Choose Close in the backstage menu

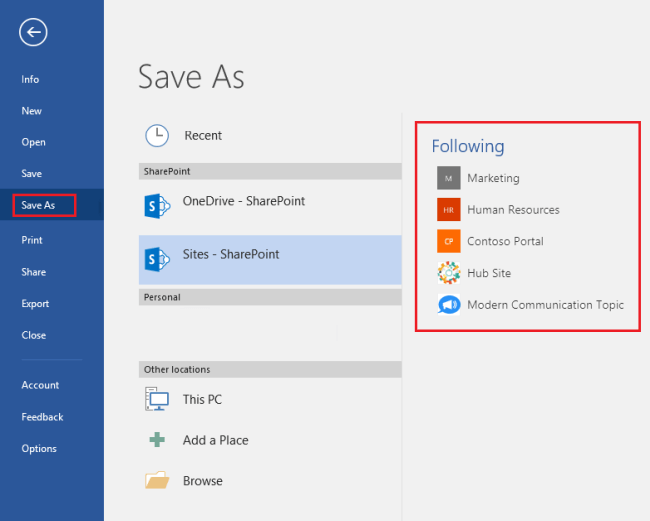click(x=34, y=335)
